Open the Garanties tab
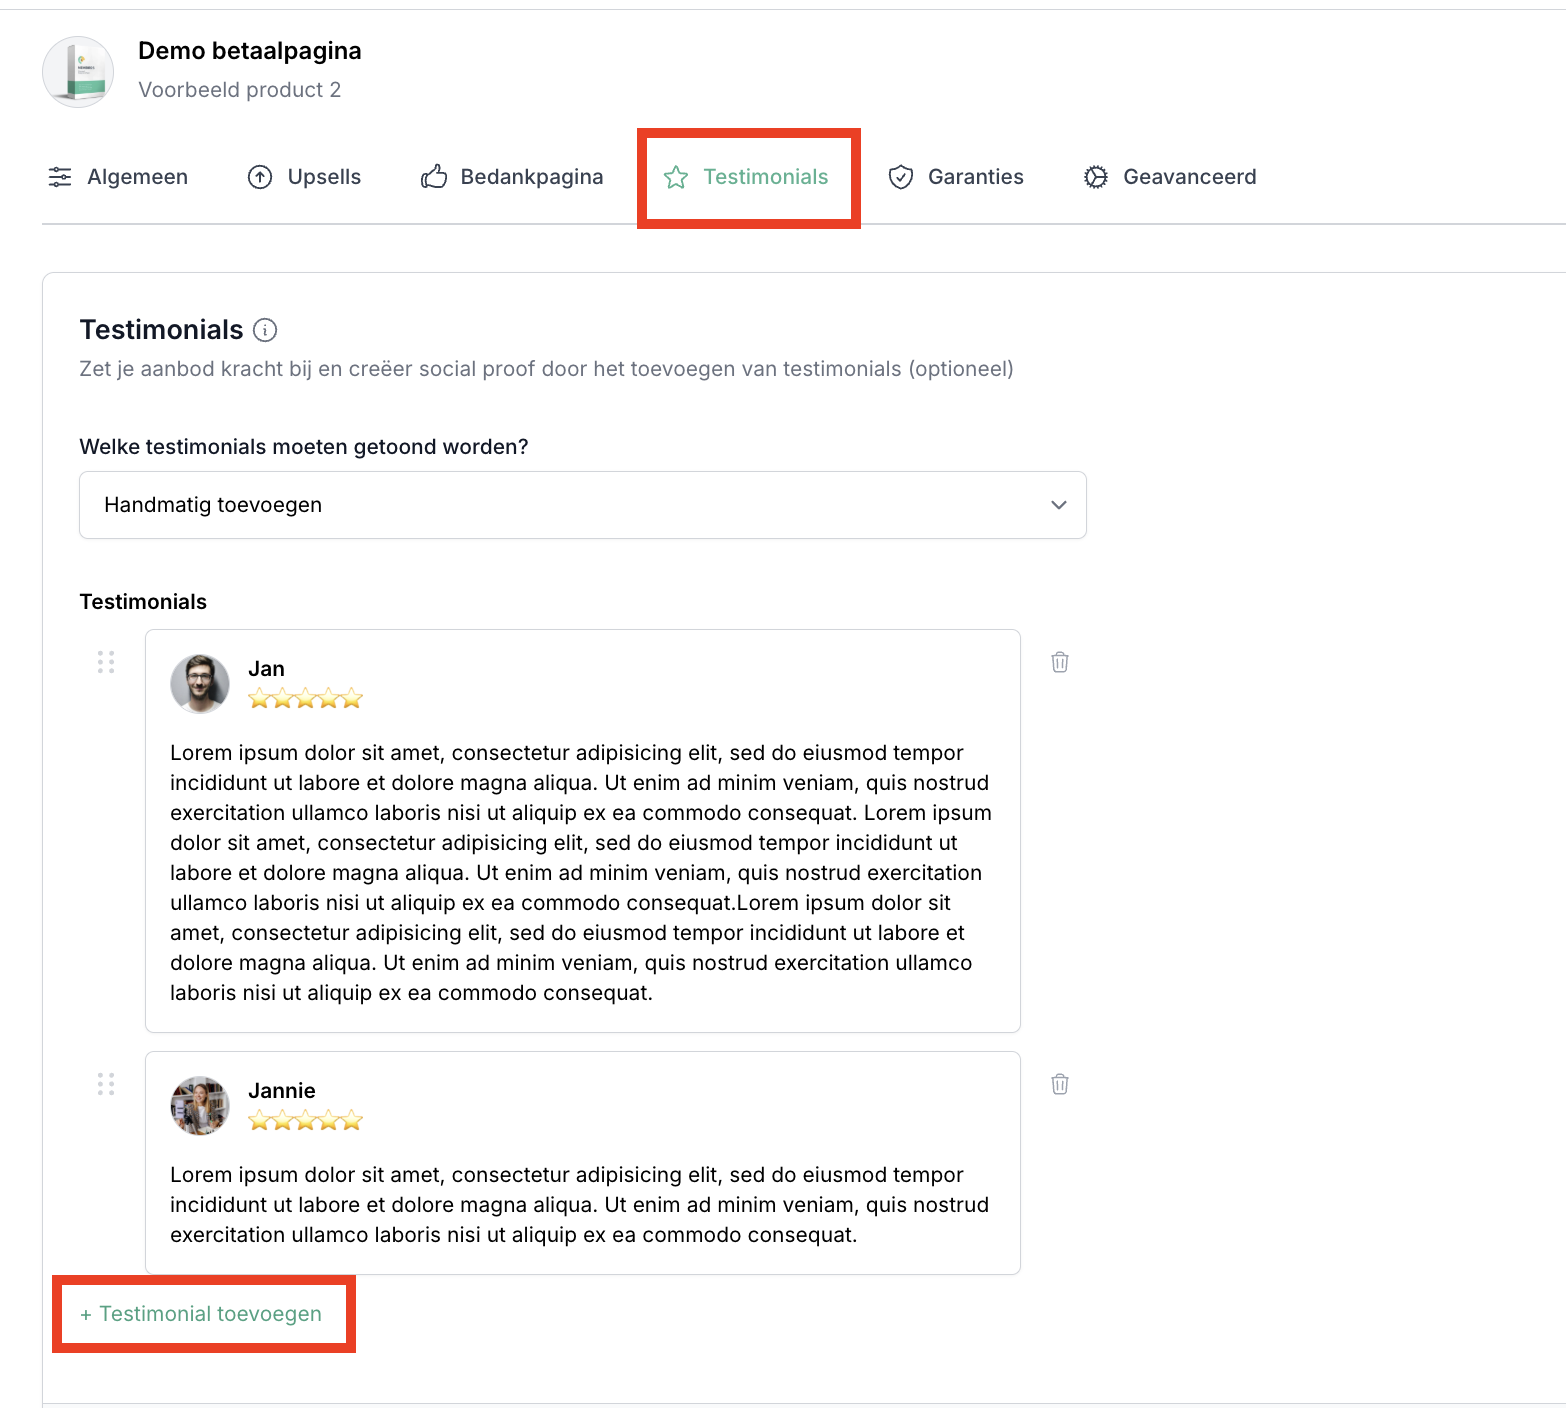1566x1408 pixels. pos(956,177)
